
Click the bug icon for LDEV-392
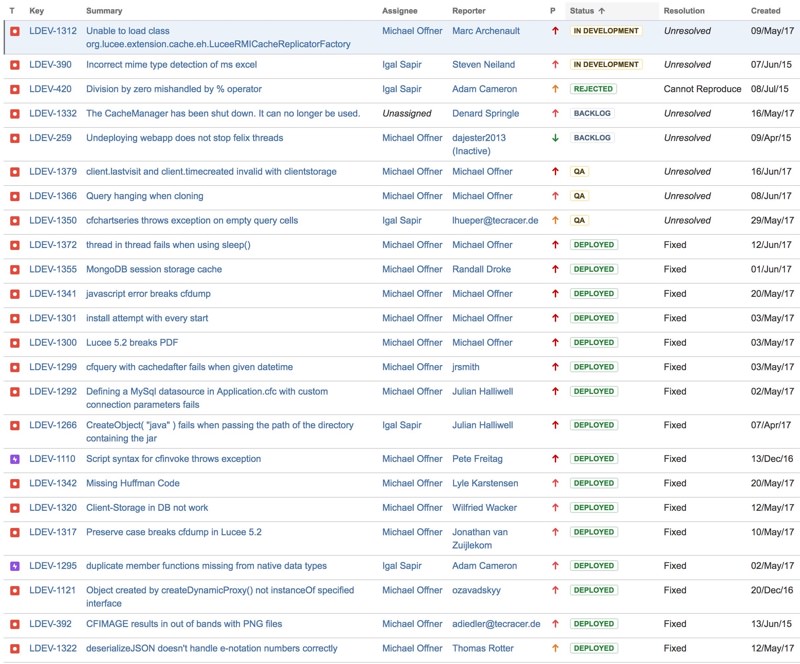[x=15, y=624]
